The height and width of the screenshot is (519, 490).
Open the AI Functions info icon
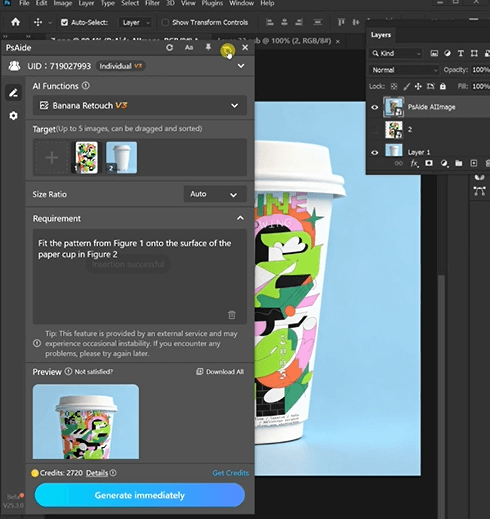[x=86, y=86]
